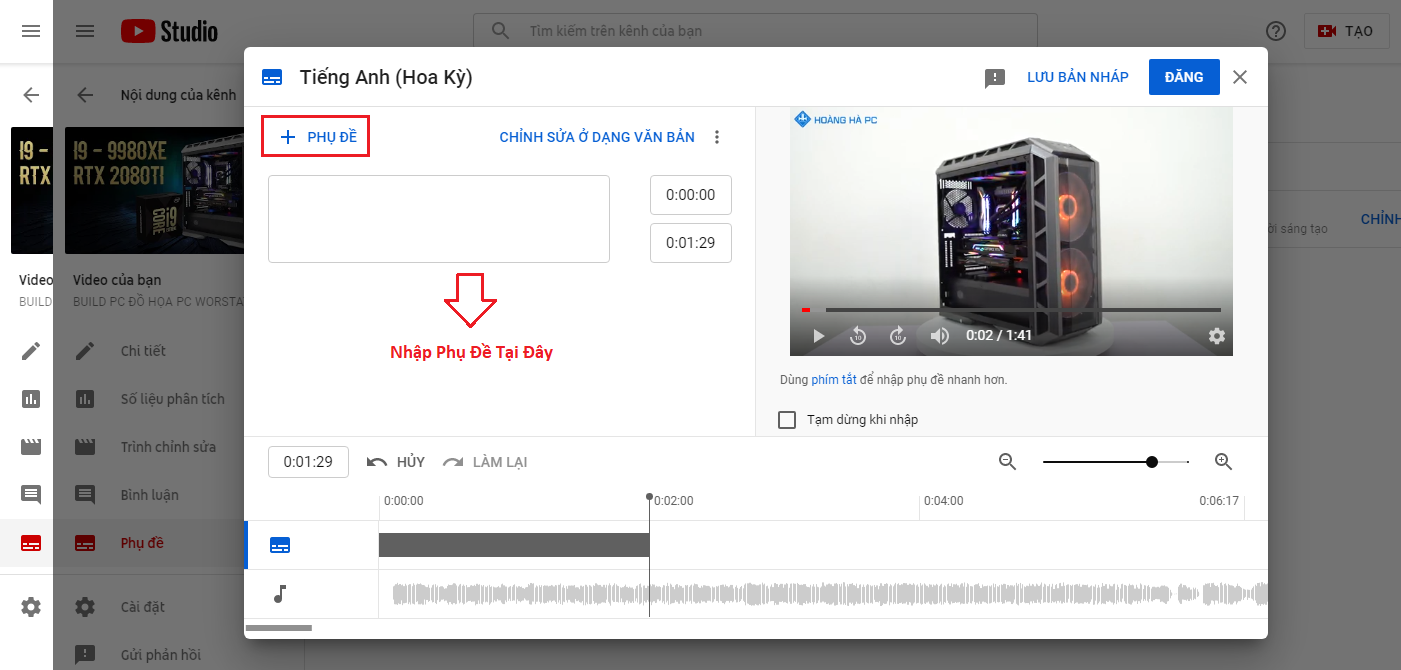Image resolution: width=1401 pixels, height=670 pixels.
Task: Adjust the timeline zoom slider
Action: click(1151, 461)
